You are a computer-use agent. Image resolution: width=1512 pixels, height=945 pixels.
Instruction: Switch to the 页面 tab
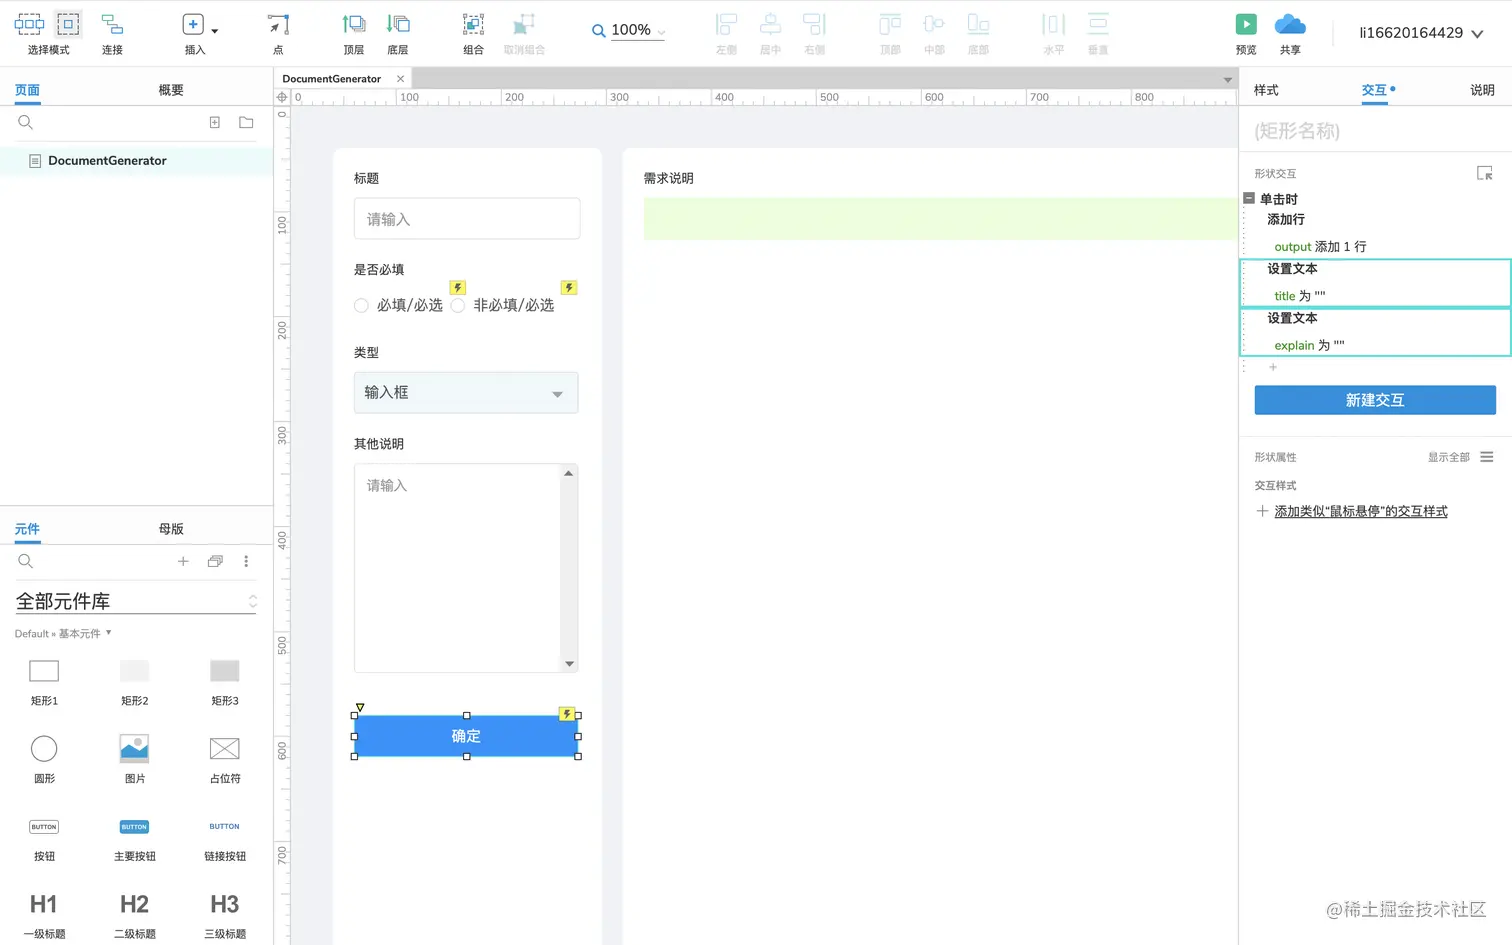pyautogui.click(x=27, y=90)
